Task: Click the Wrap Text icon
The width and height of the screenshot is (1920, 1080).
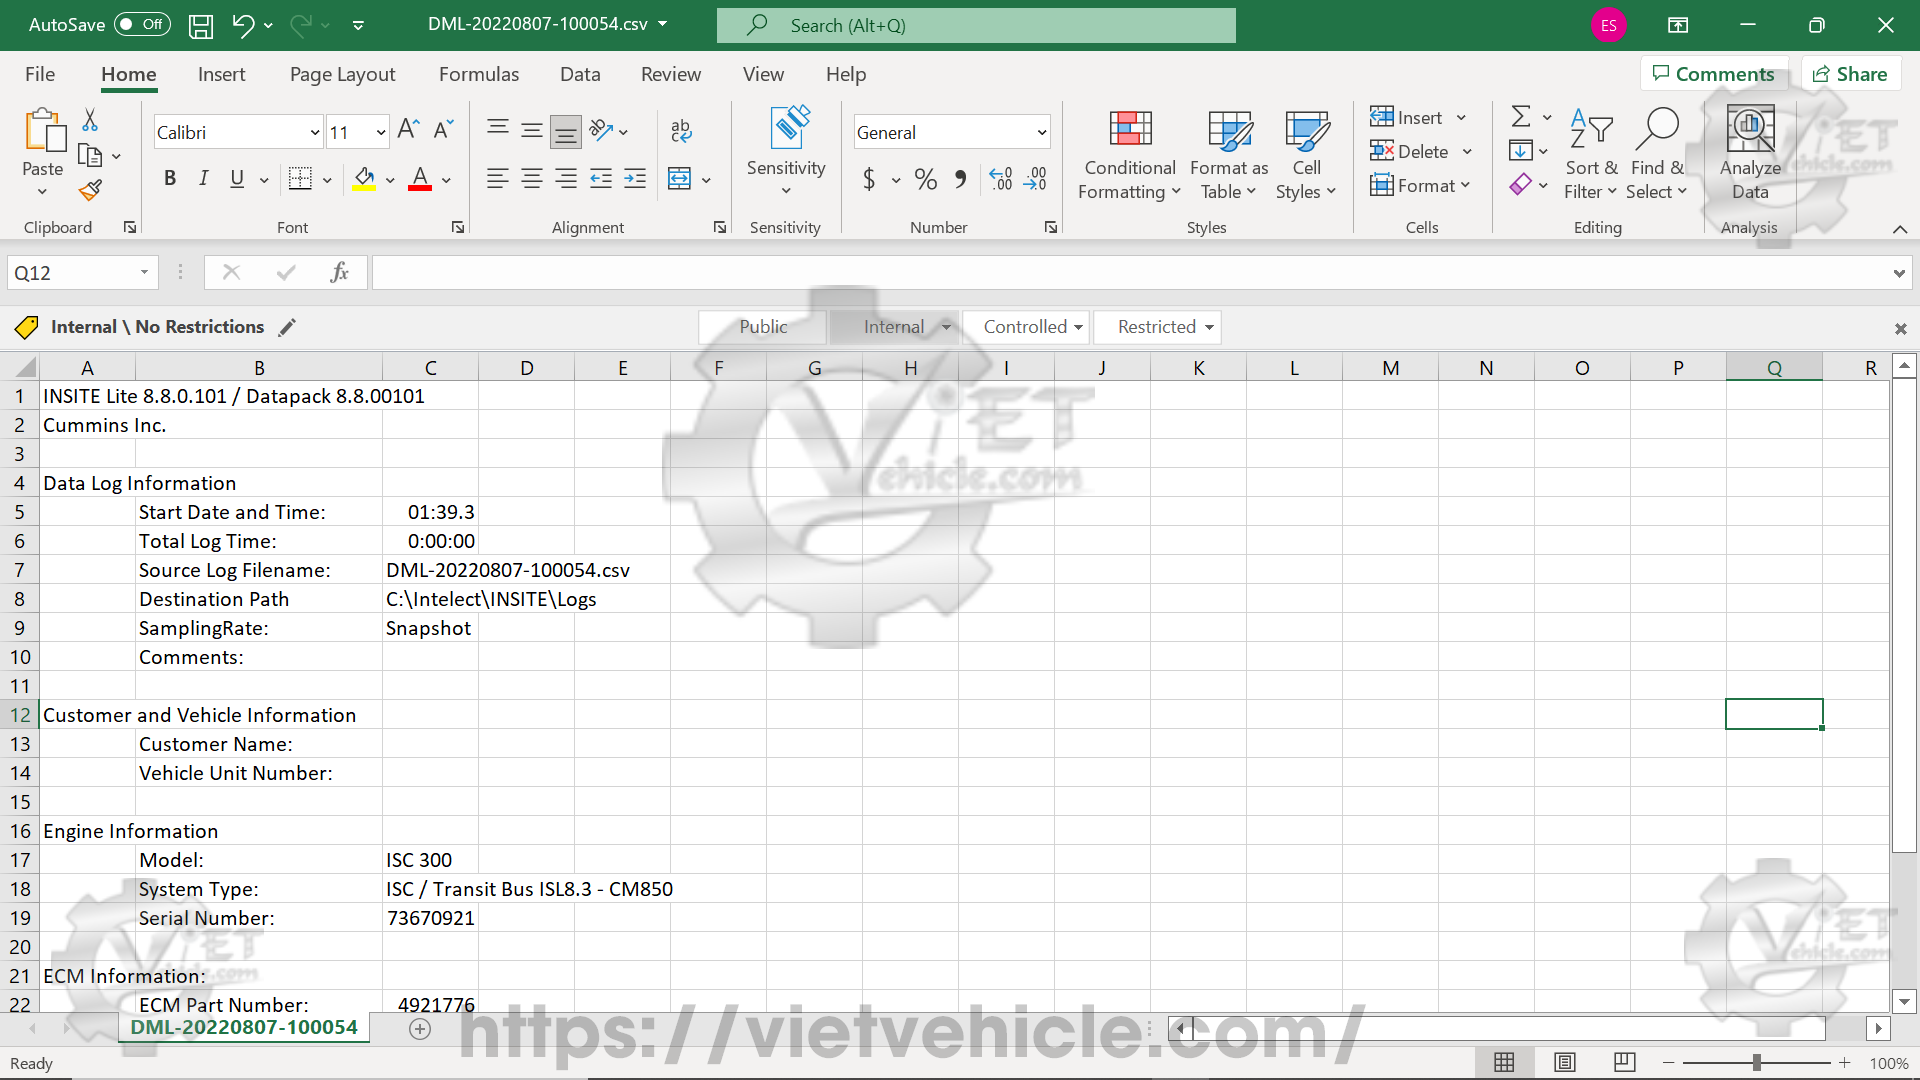Action: point(681,130)
